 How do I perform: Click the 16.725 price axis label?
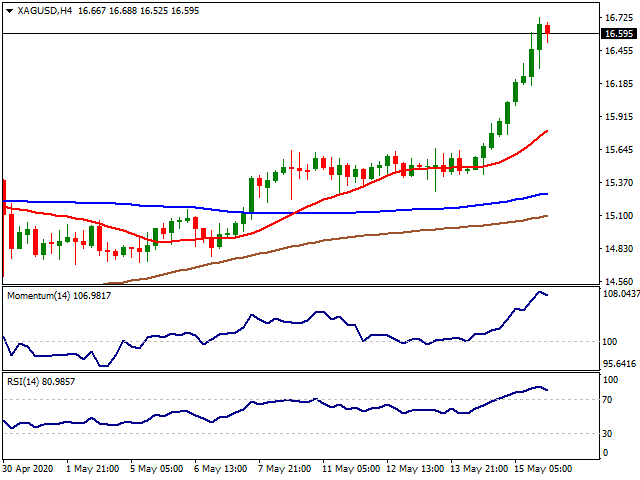pyautogui.click(x=618, y=18)
